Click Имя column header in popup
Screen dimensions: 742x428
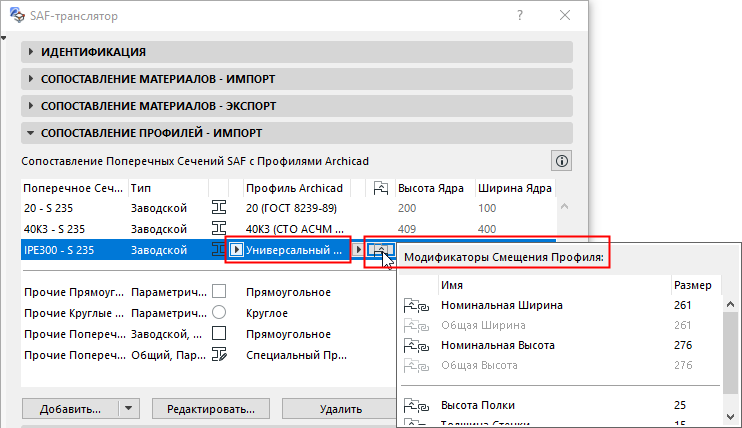tap(554, 285)
